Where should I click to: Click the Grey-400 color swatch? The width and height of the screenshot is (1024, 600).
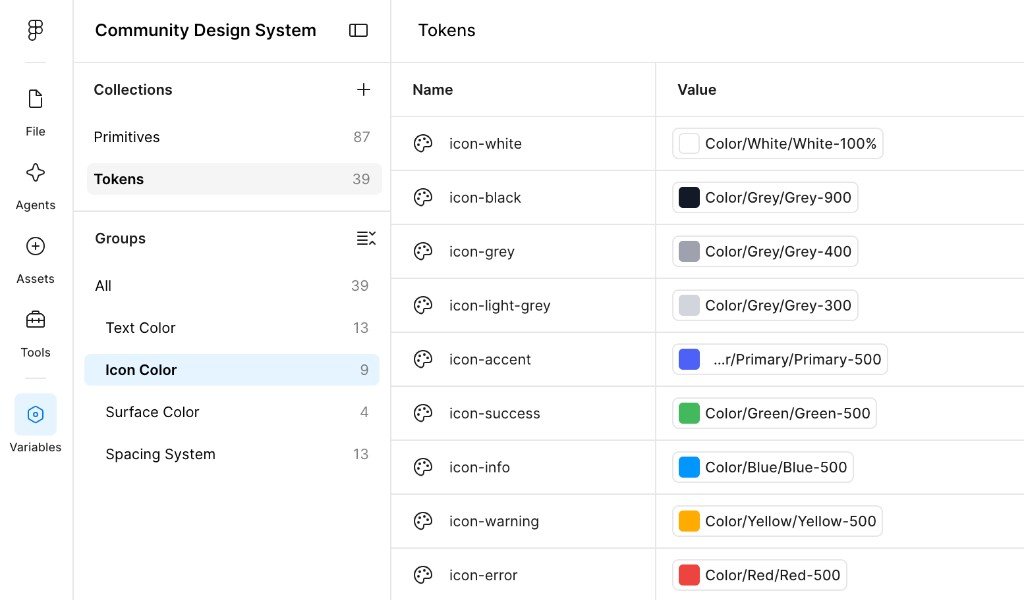pyautogui.click(x=689, y=251)
